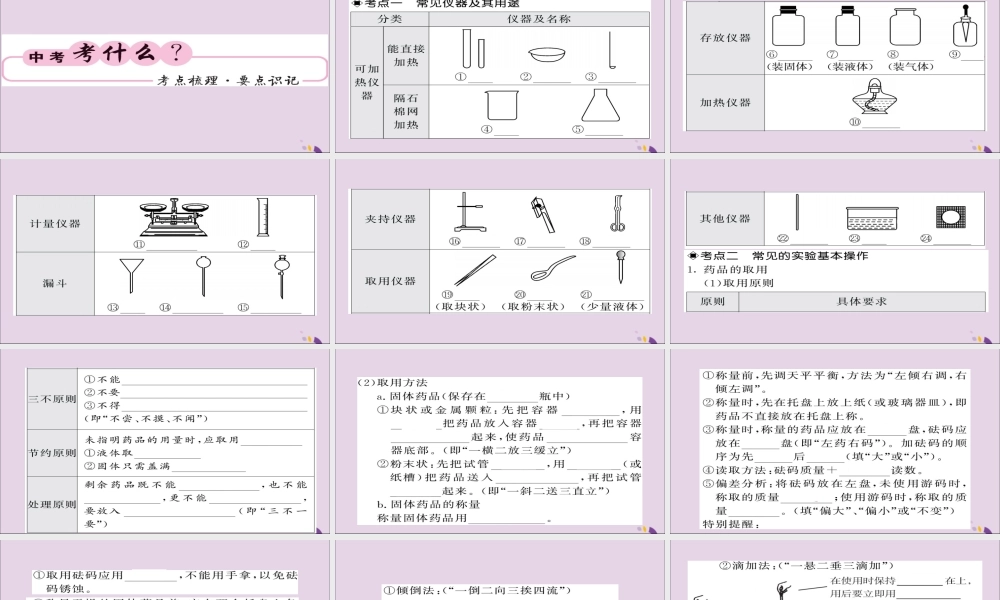This screenshot has width=1000, height=600.
Task: Select the medicine spoon drawing labeled ⑳
Action: tap(552, 268)
